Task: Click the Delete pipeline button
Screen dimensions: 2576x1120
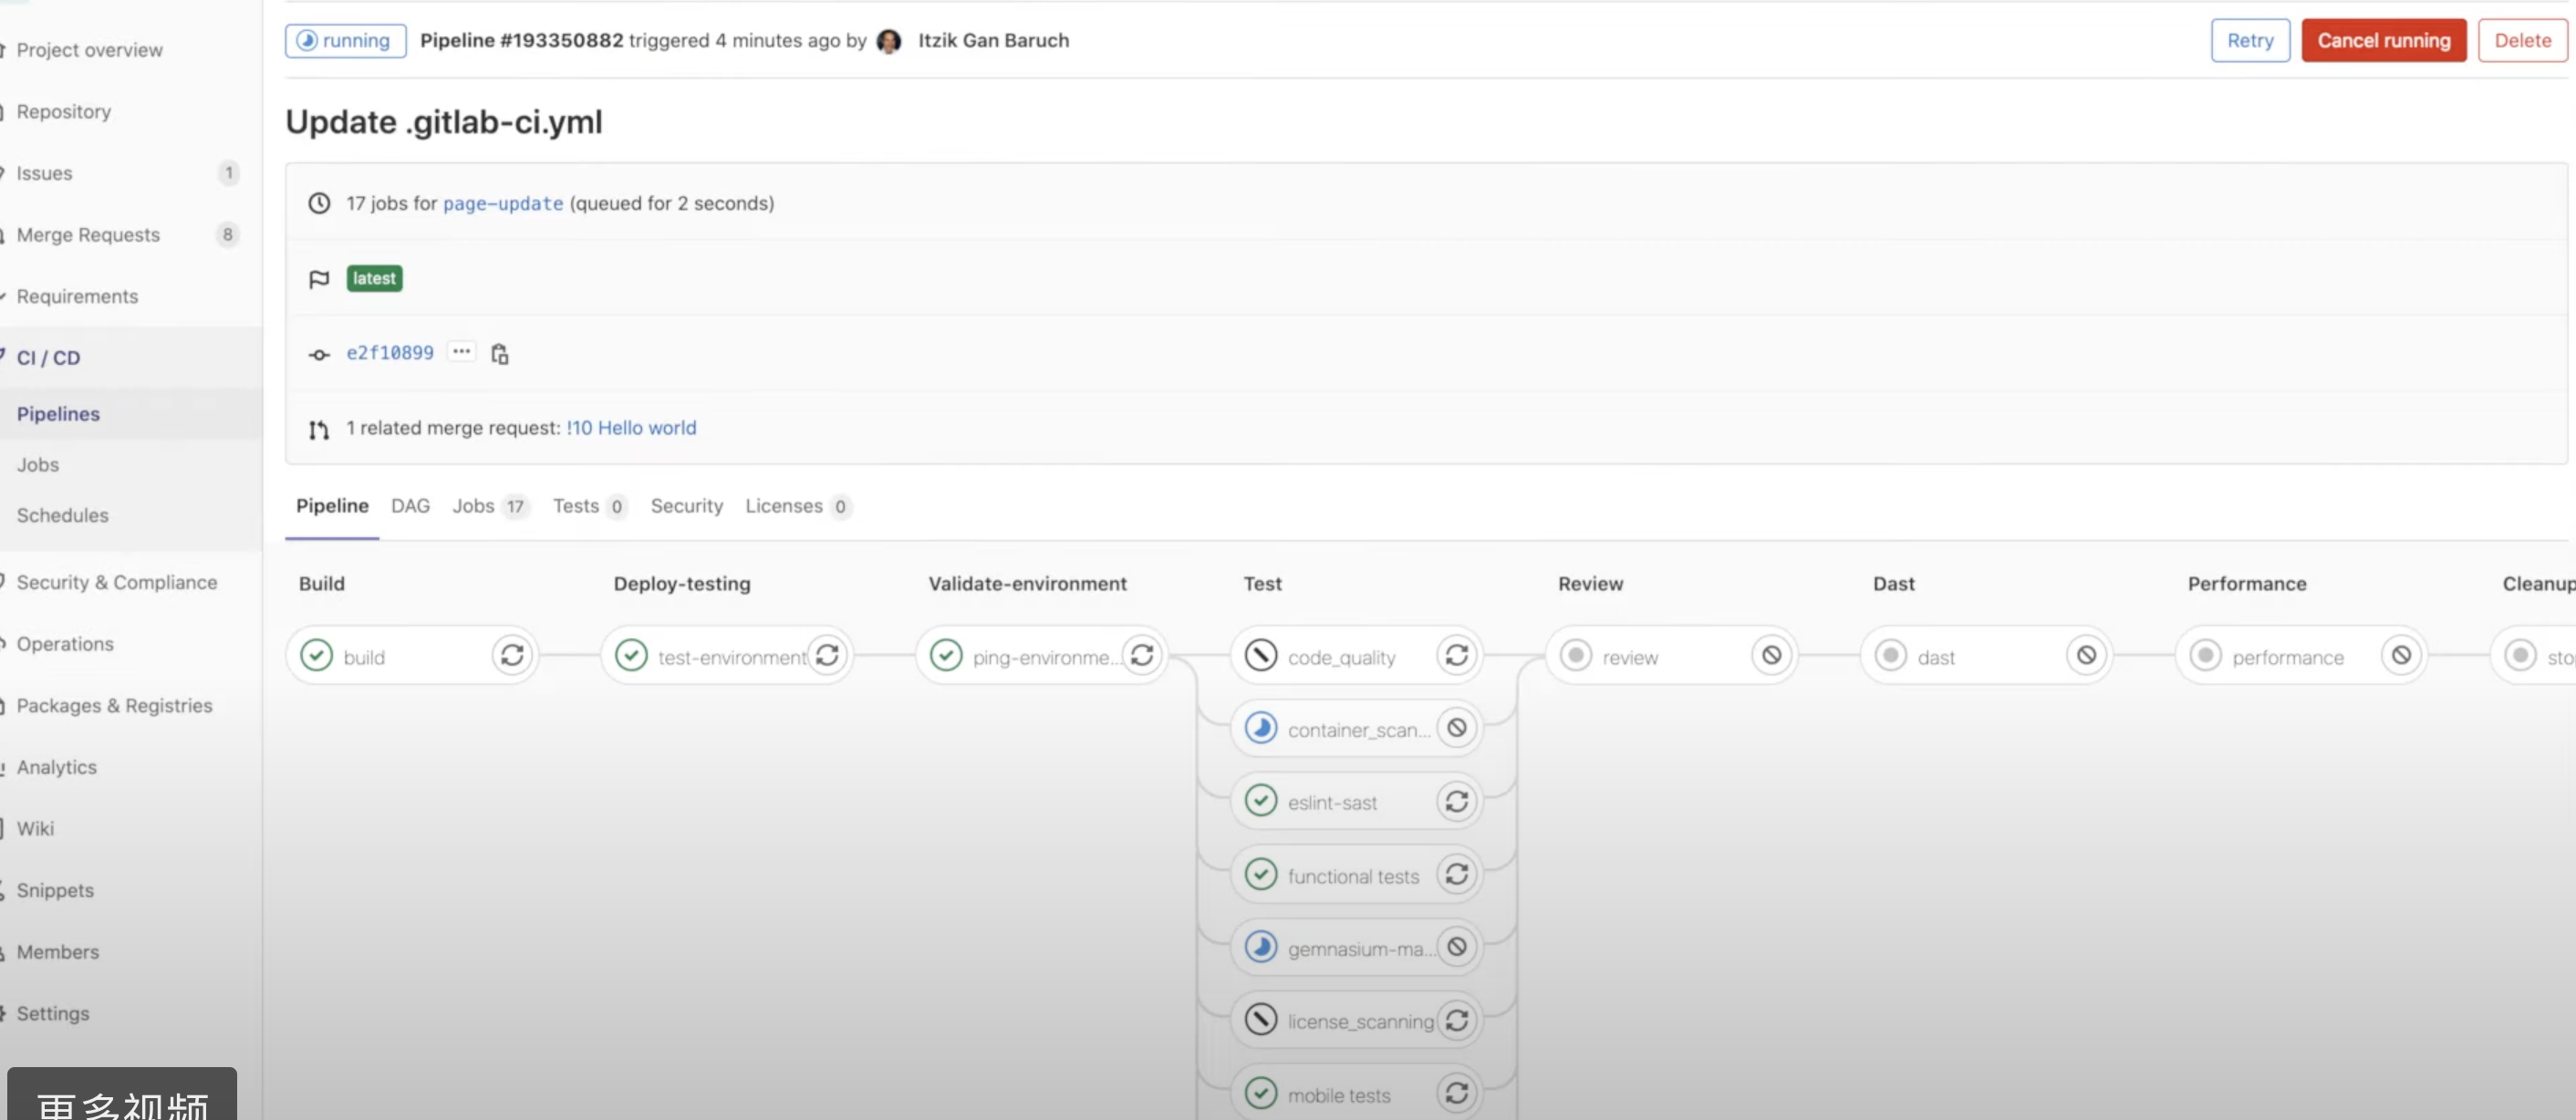Action: [x=2522, y=41]
